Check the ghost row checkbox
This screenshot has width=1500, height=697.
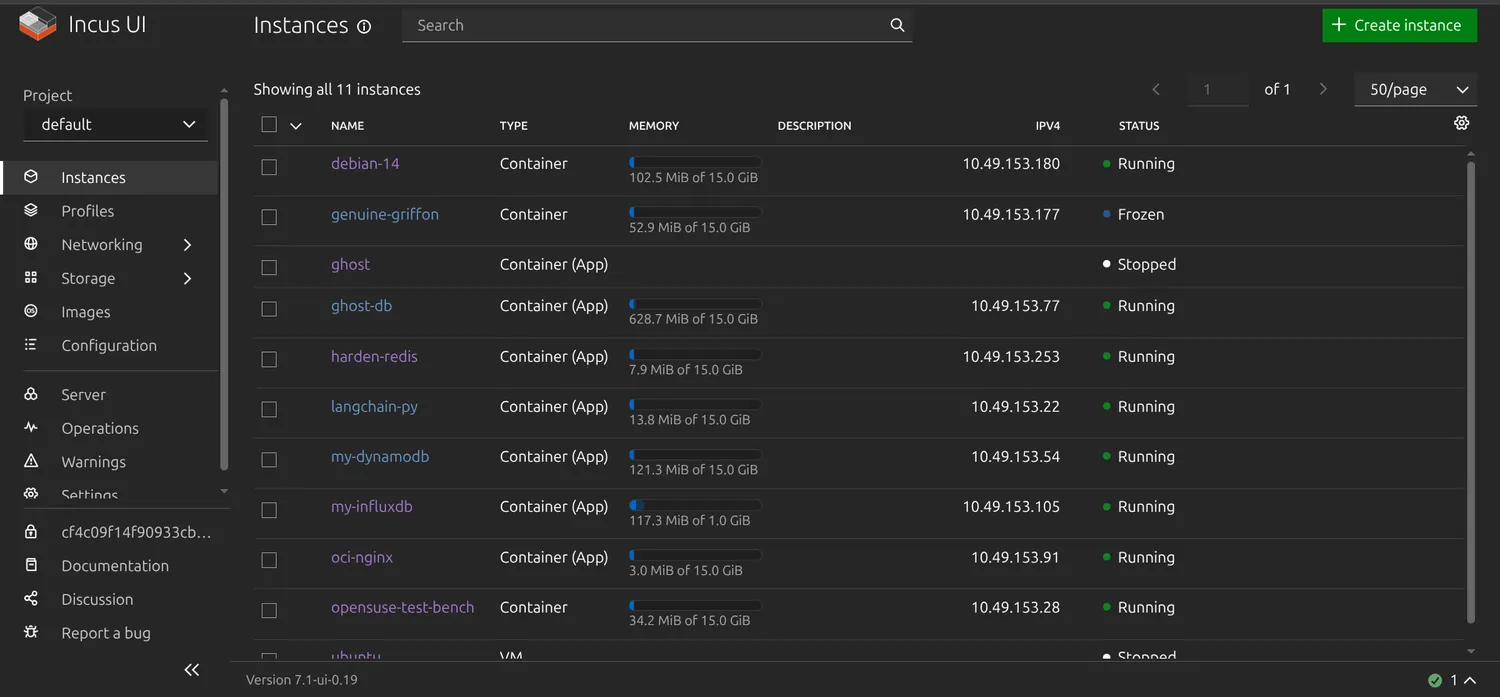tap(269, 267)
